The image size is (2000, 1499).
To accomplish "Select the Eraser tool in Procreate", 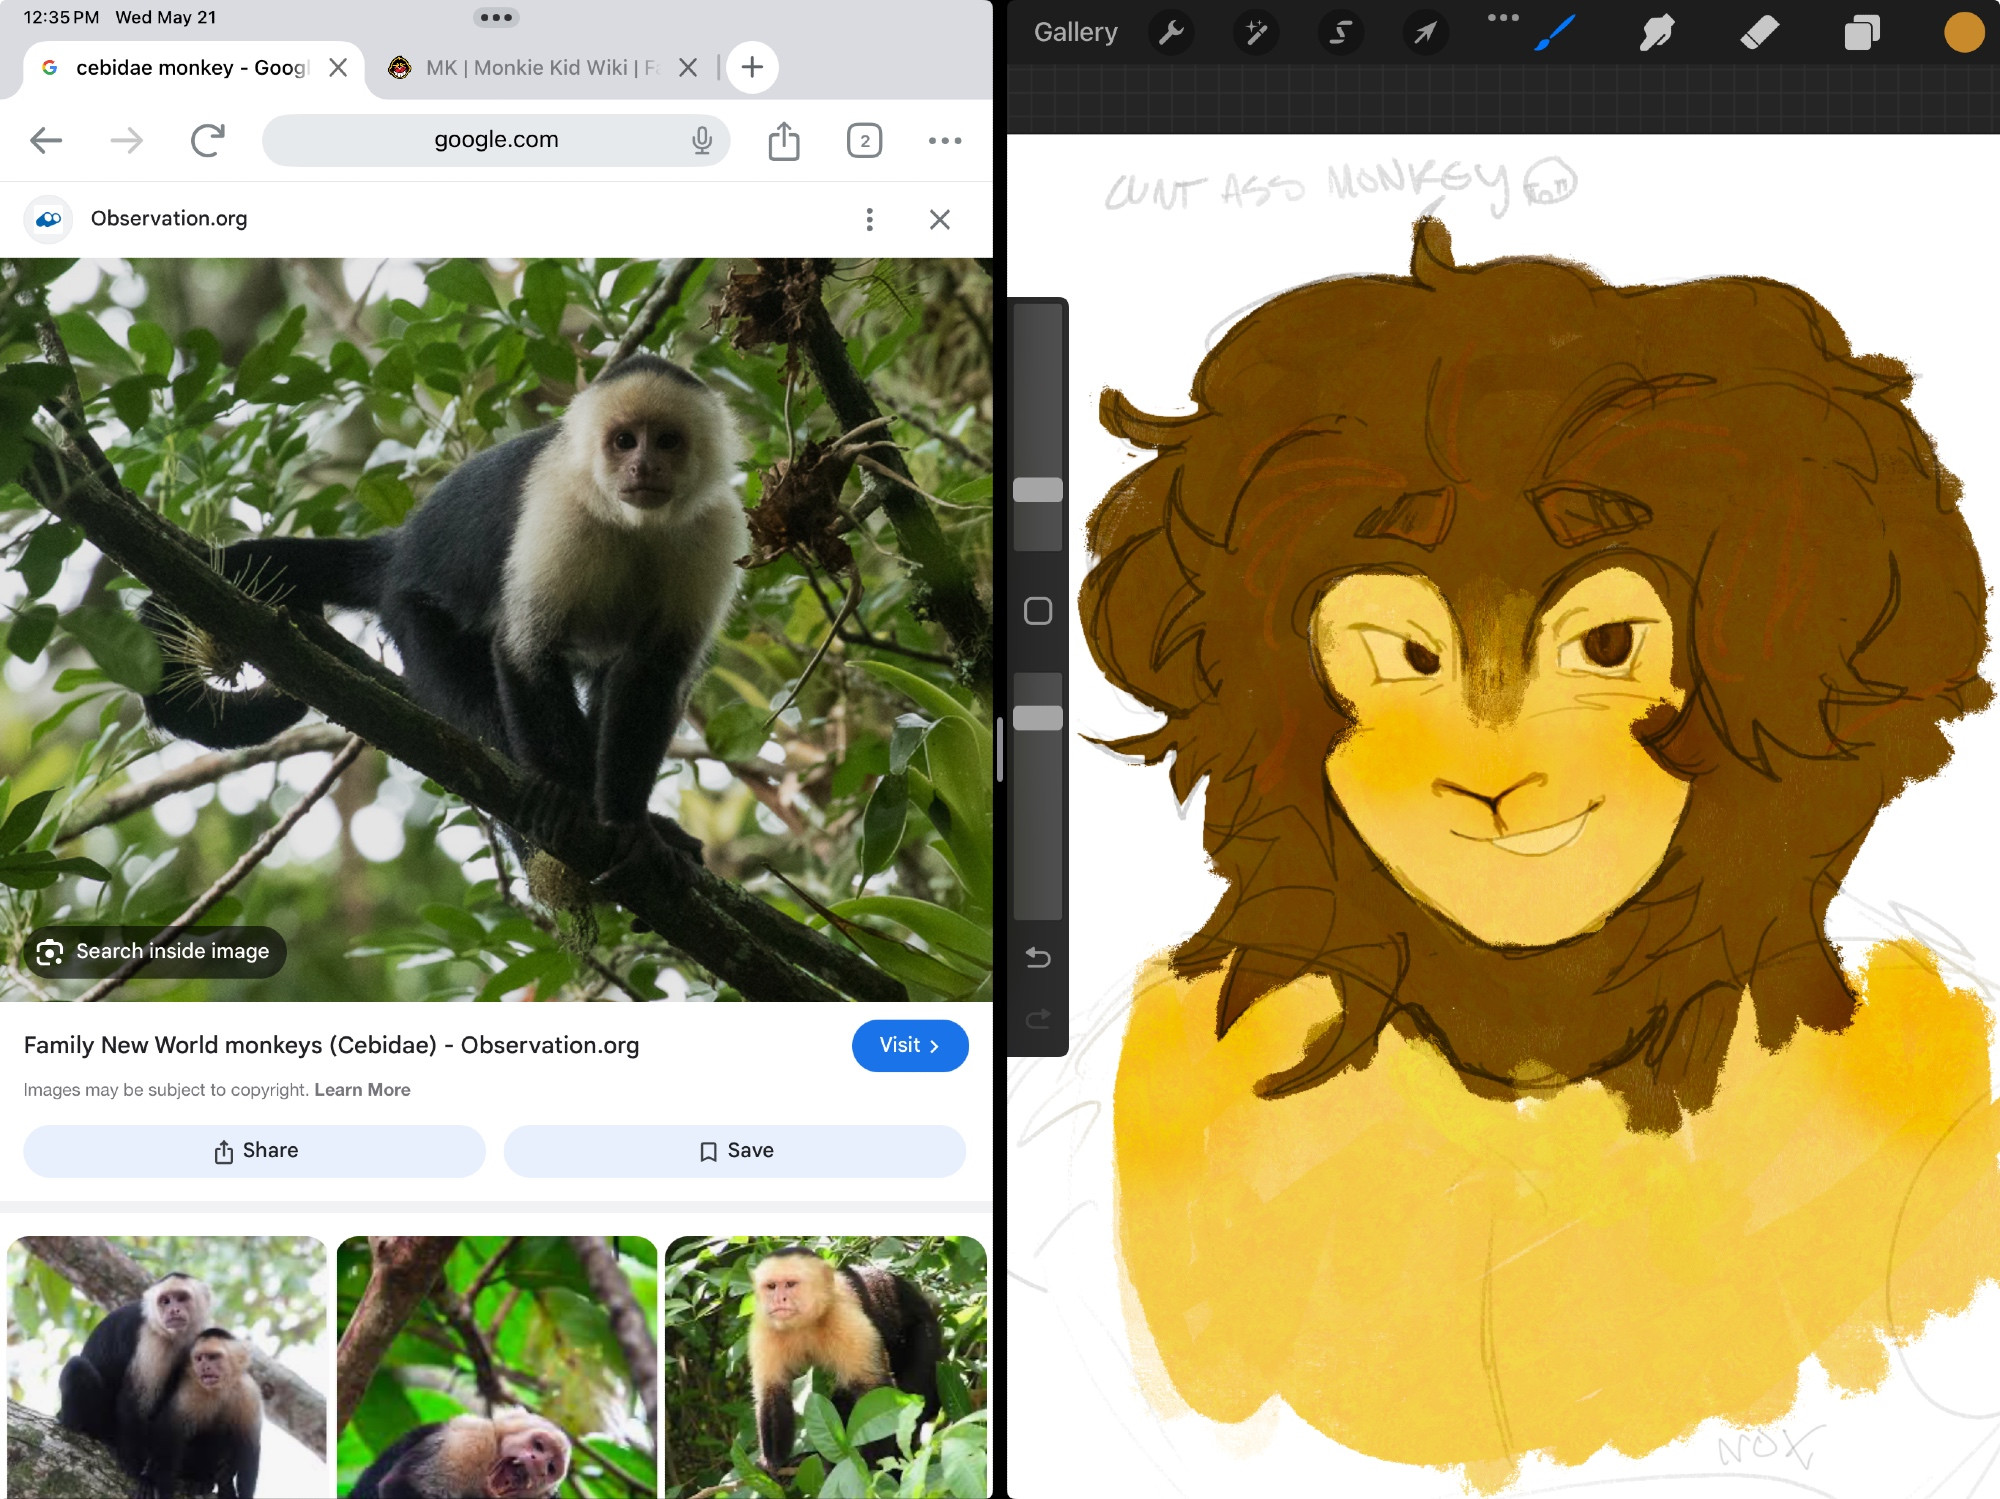I will tap(1759, 33).
